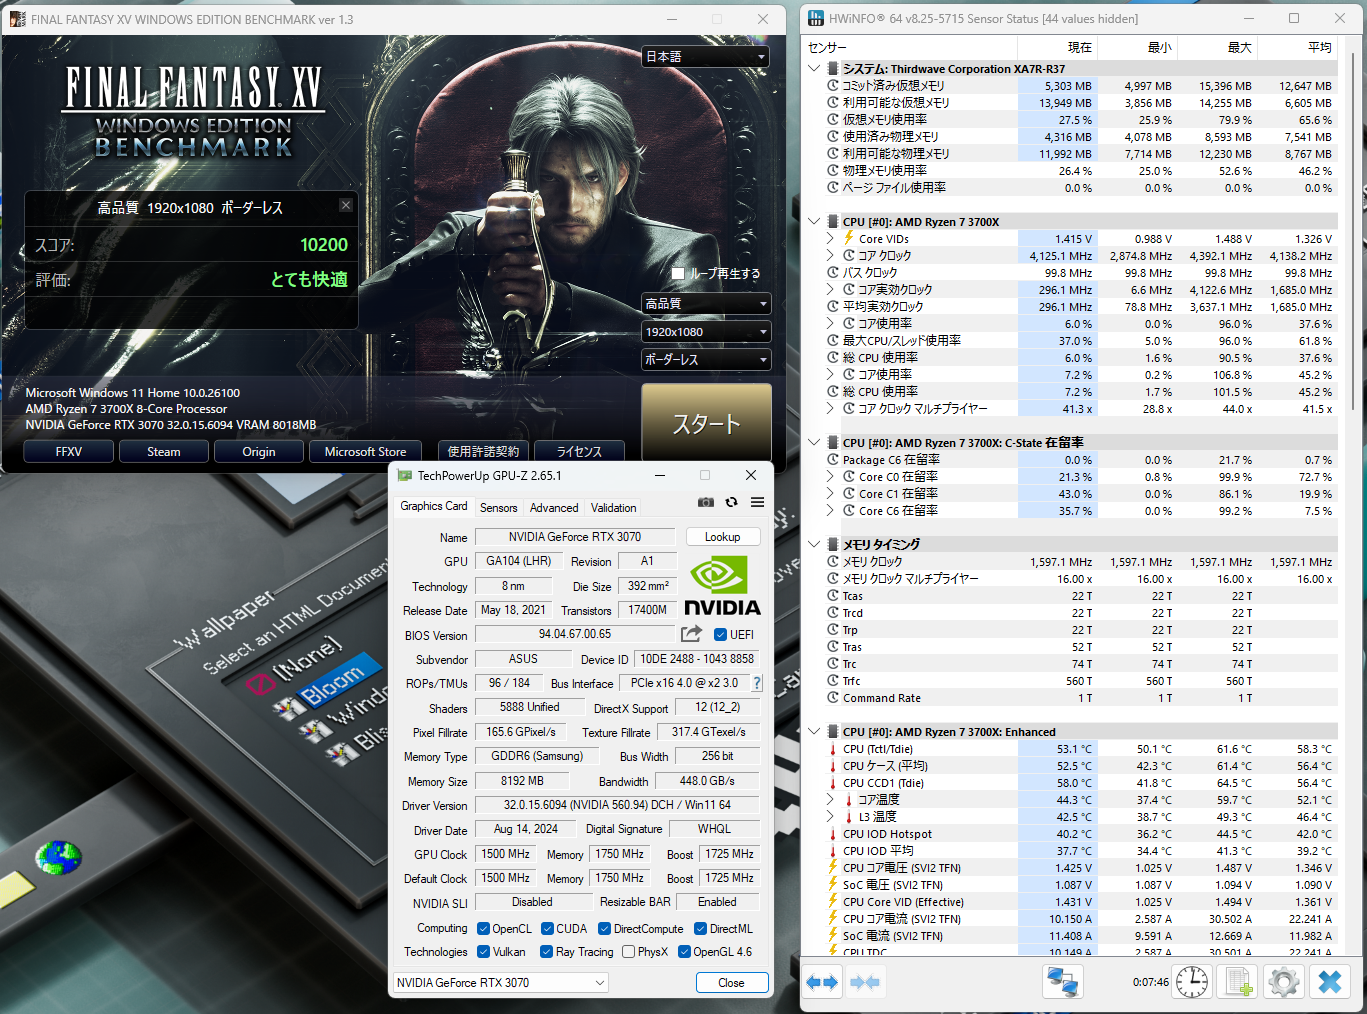
Task: Expand the Core VIDs row
Action: click(830, 238)
